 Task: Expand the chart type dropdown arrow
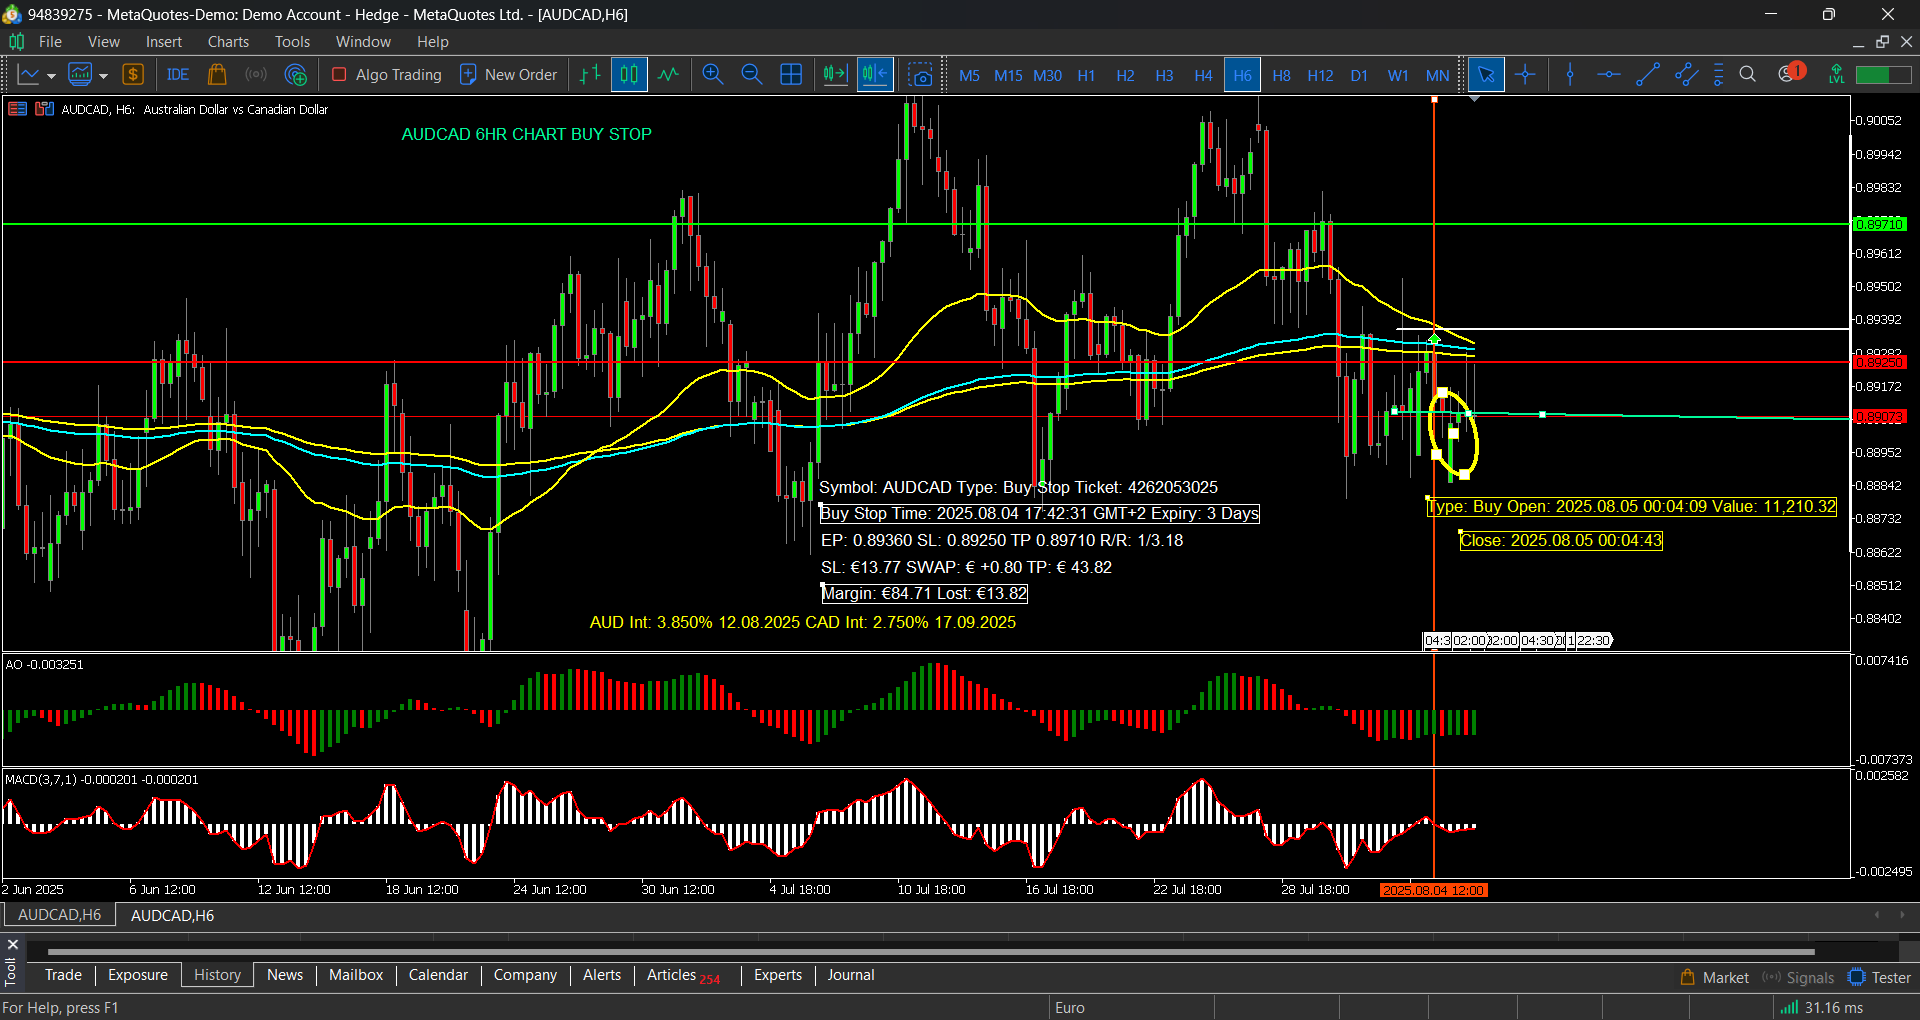[51, 76]
